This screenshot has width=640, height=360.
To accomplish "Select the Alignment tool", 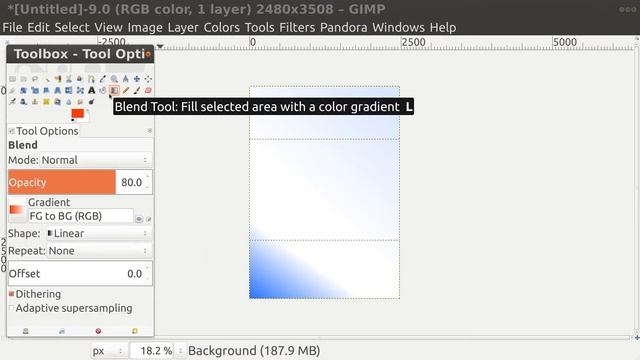I will (x=148, y=79).
